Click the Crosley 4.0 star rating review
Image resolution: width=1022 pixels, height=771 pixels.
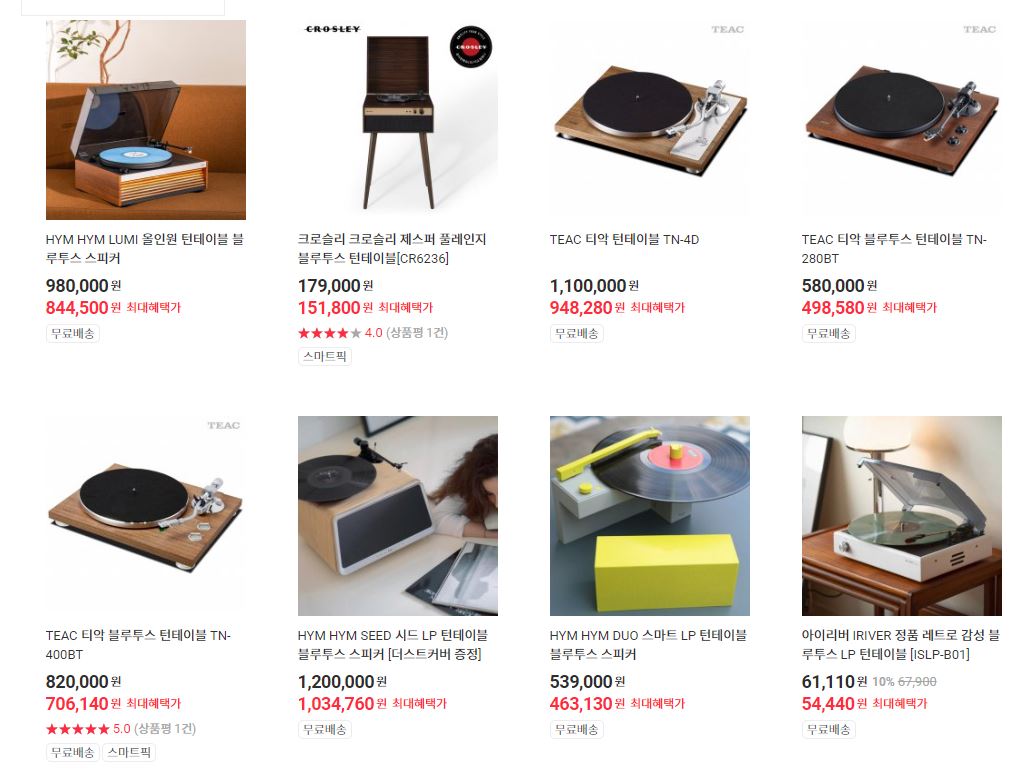click(373, 333)
